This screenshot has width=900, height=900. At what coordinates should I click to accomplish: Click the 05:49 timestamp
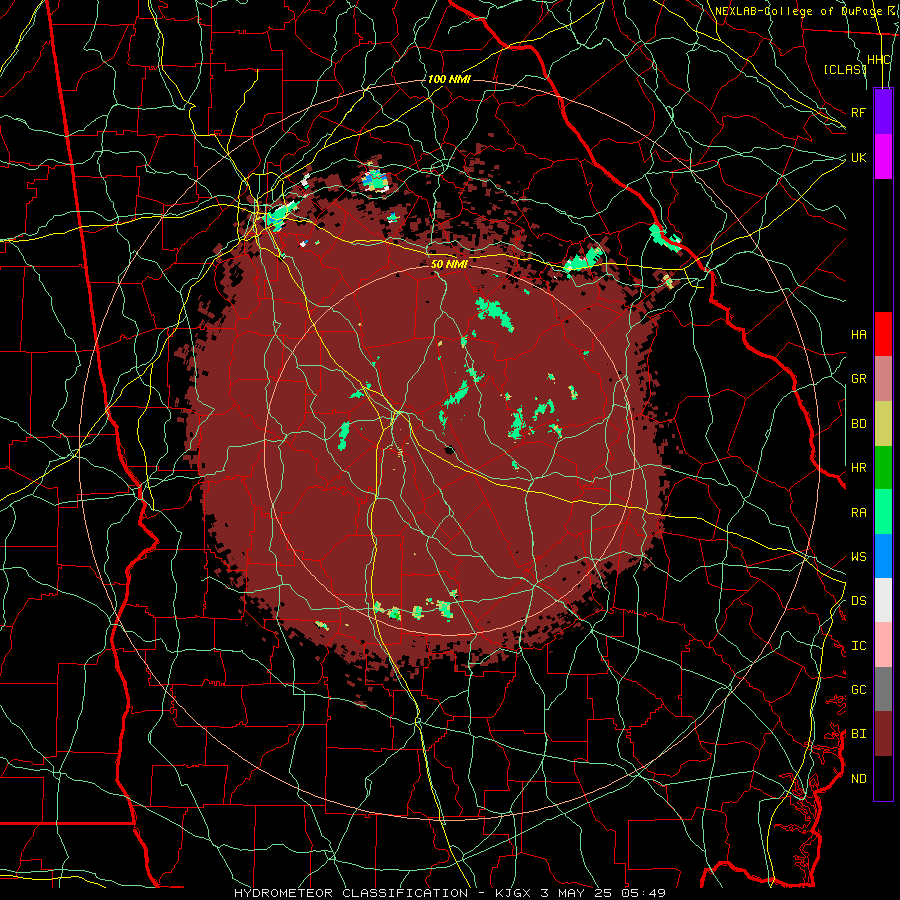coord(642,893)
